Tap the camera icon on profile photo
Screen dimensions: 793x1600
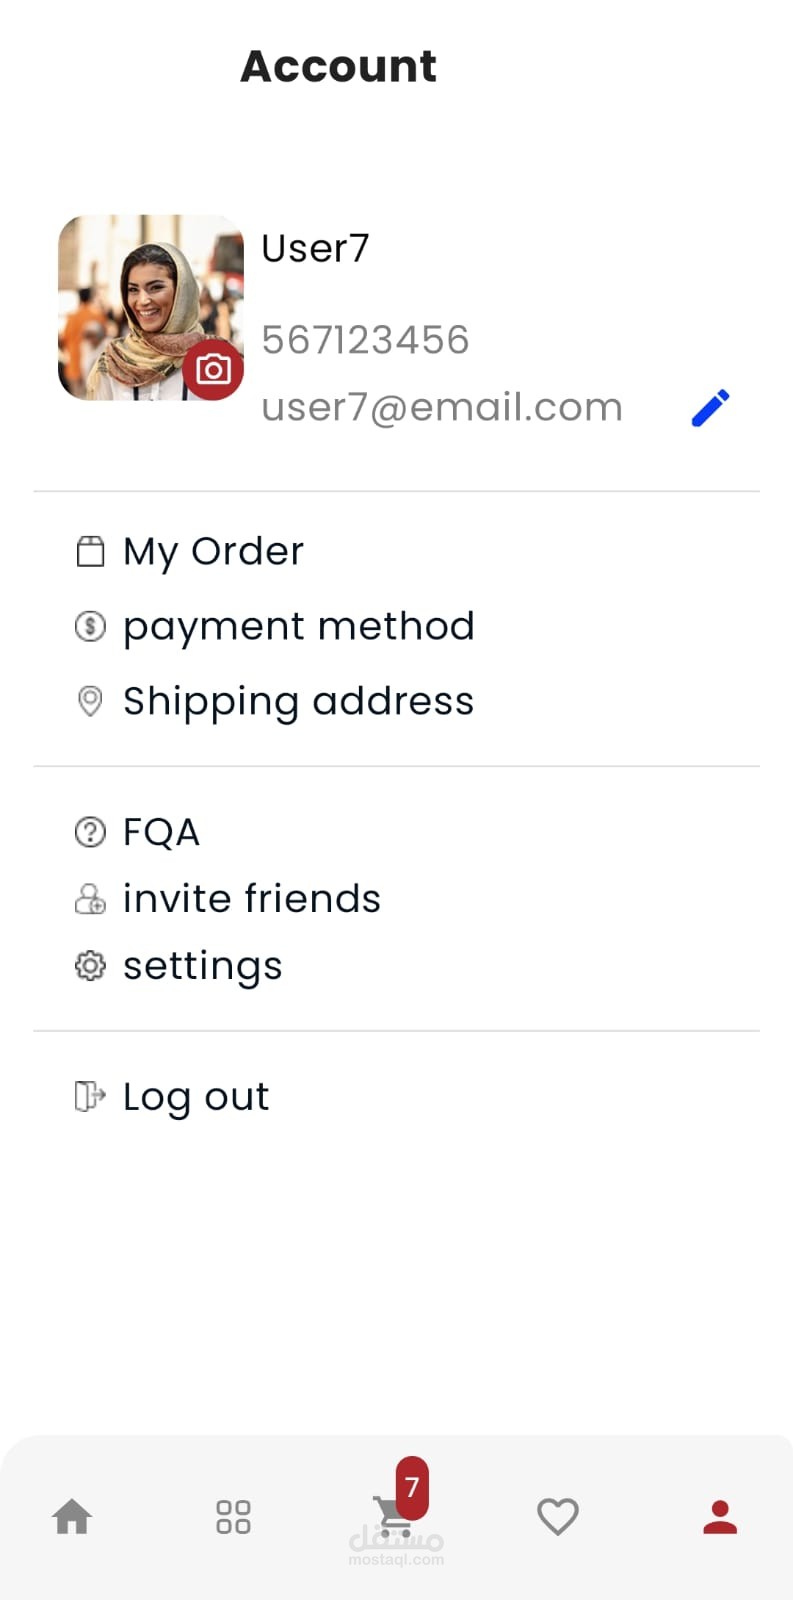(x=213, y=370)
